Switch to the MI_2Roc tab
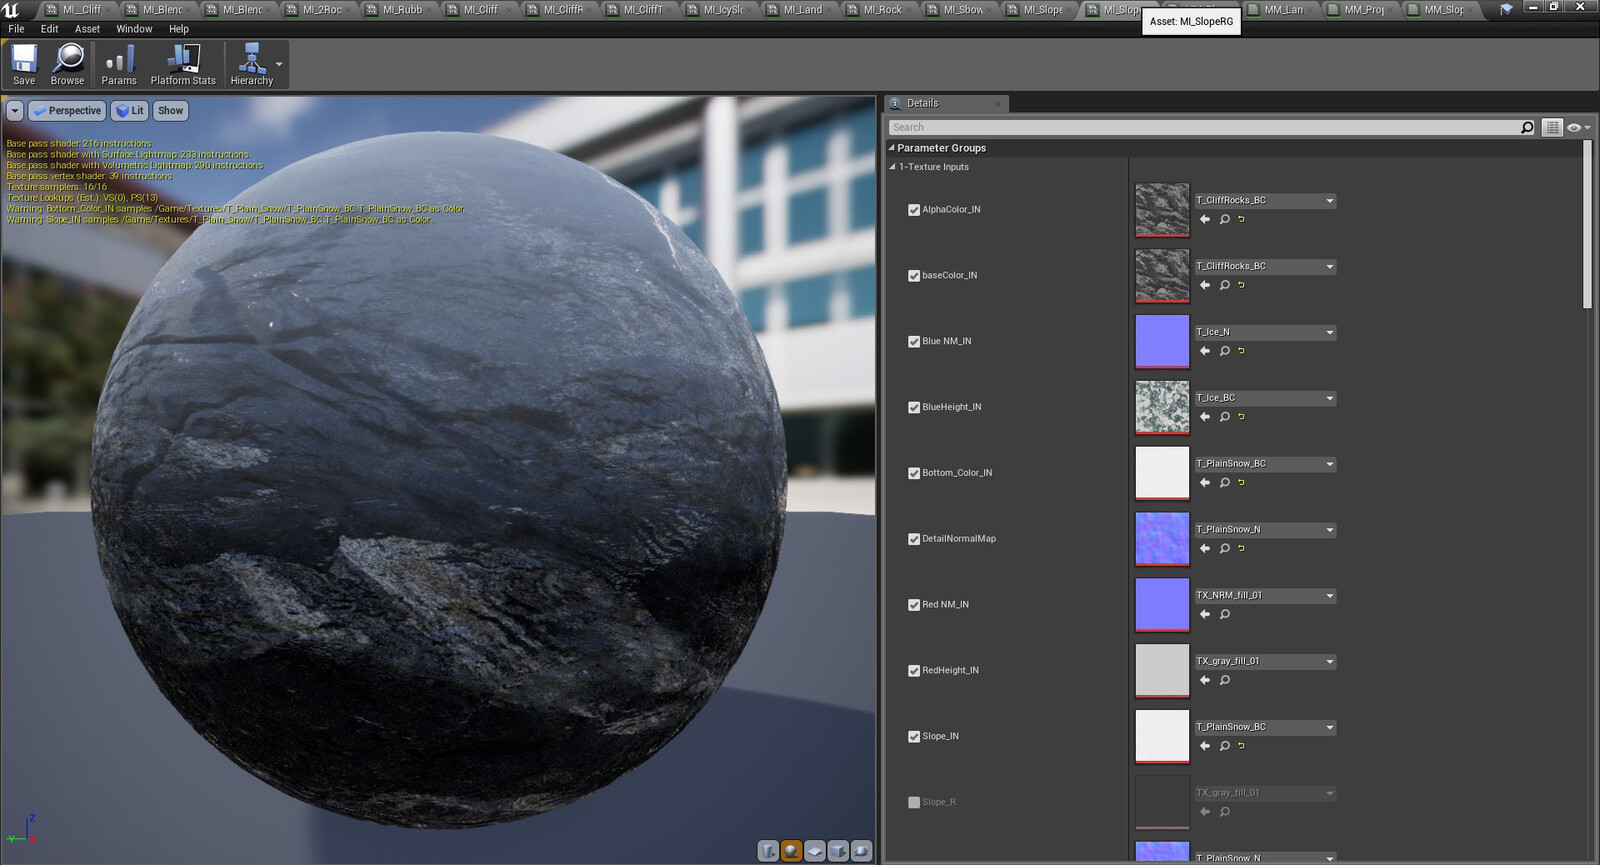Screen dimensions: 1600x865 [321, 10]
